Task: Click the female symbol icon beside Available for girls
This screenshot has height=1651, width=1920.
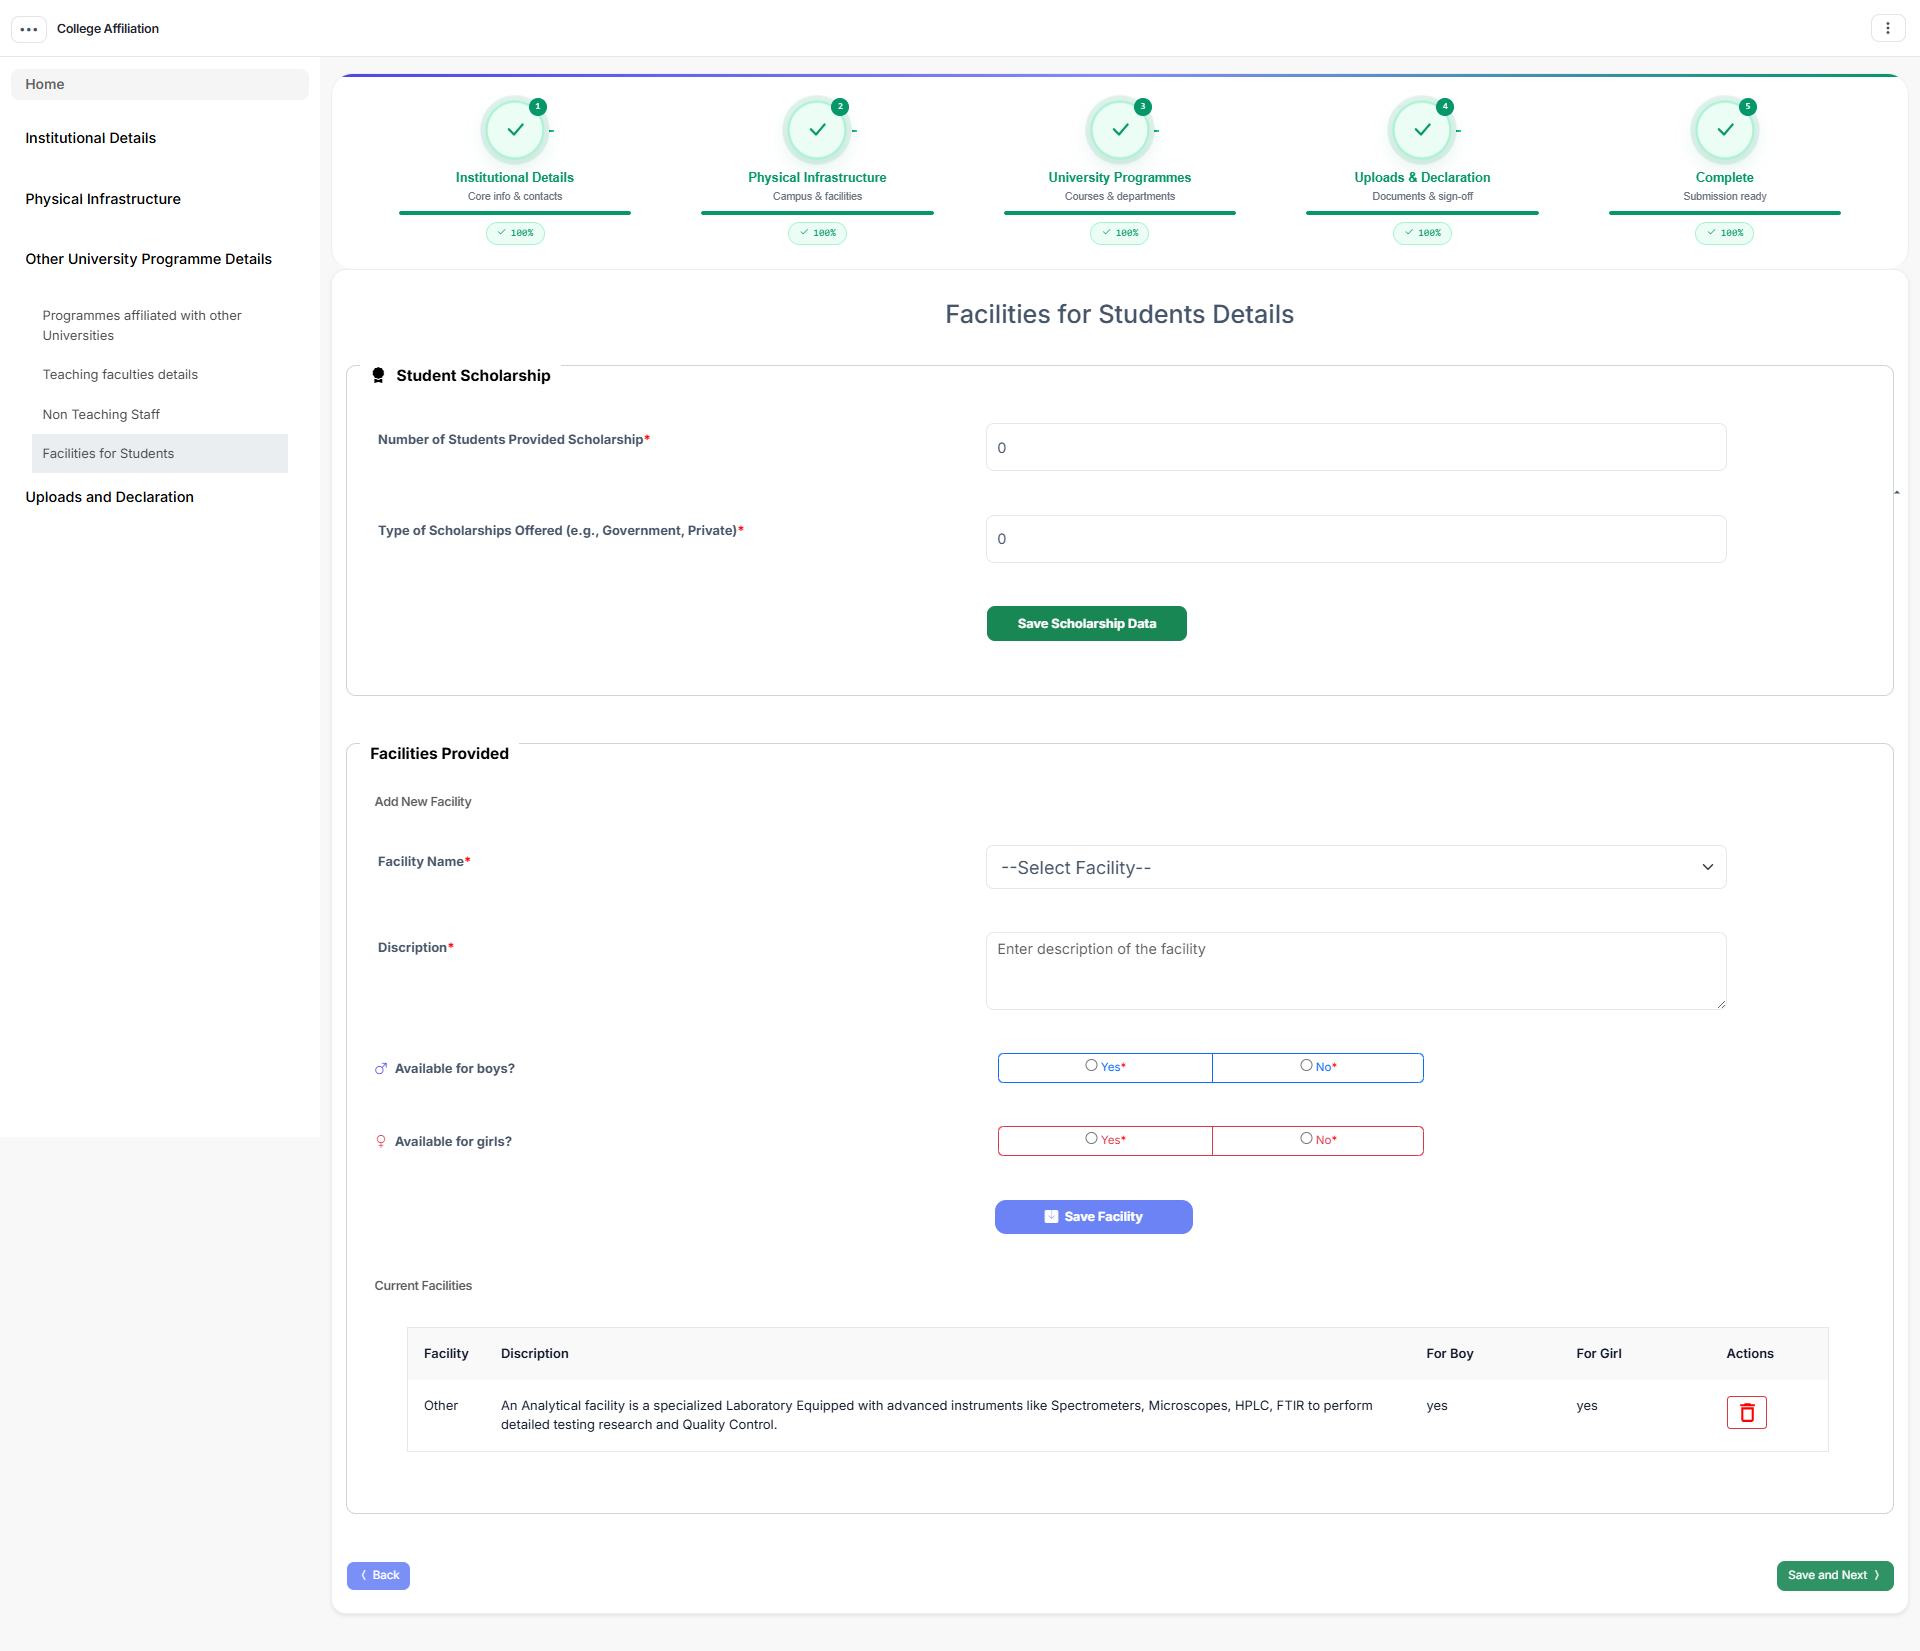Action: (381, 1141)
